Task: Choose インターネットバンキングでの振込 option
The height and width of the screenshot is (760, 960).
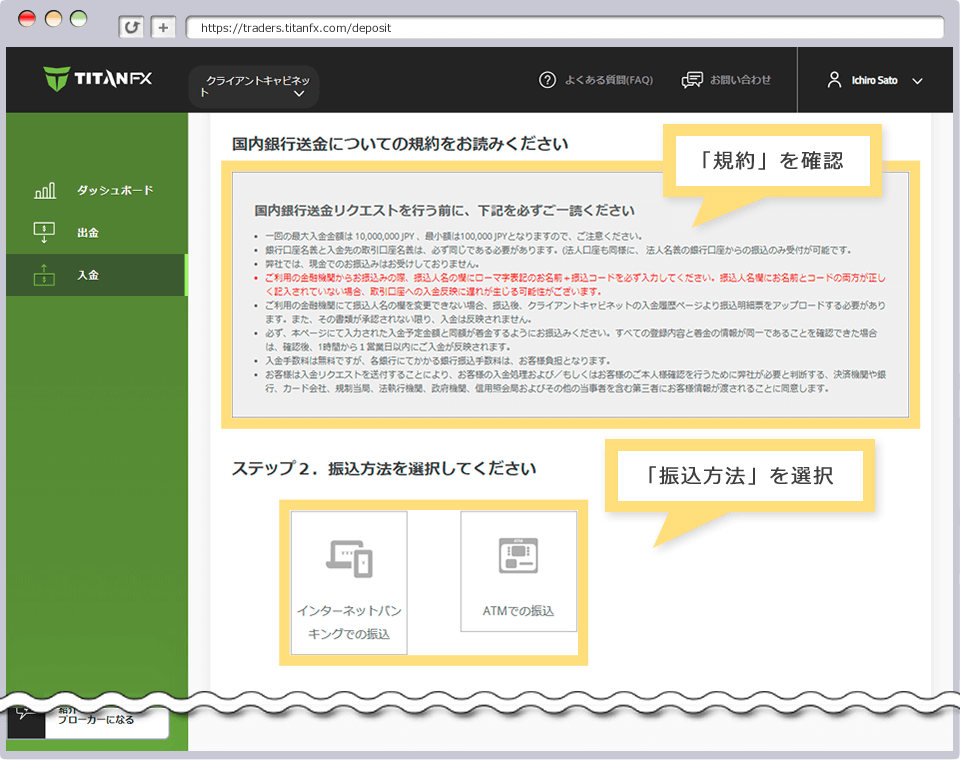Action: point(349,622)
